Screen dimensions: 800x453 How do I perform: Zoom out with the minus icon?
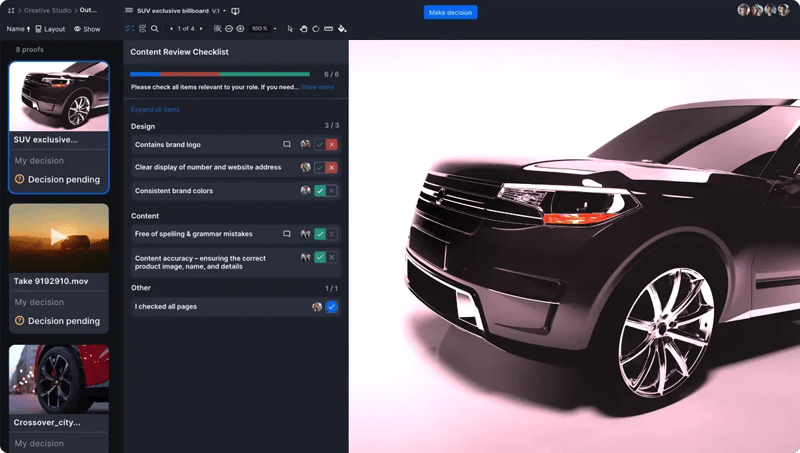pyautogui.click(x=229, y=29)
